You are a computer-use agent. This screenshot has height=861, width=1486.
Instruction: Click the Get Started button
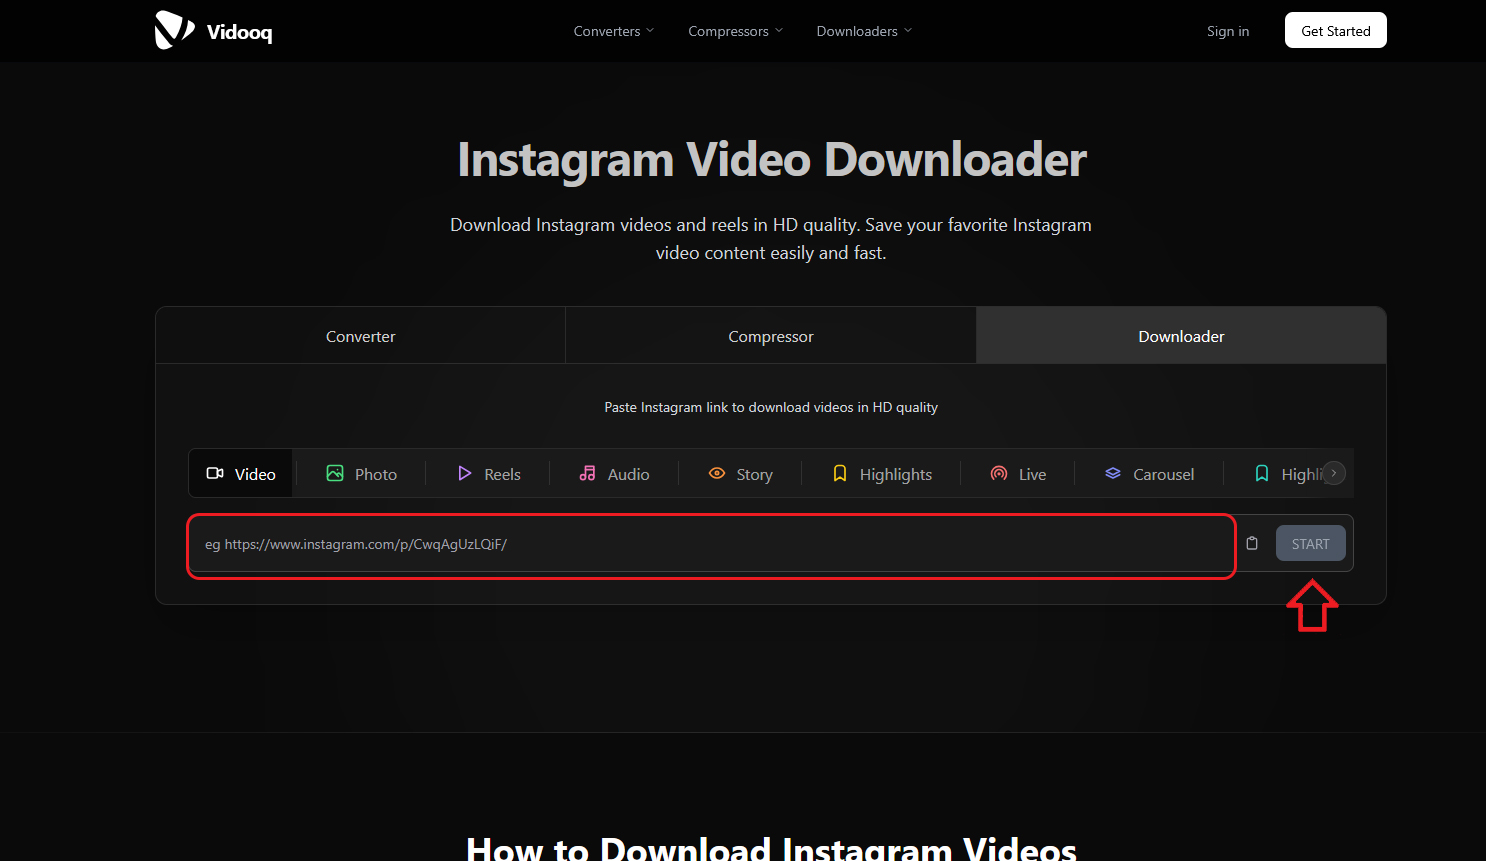(x=1335, y=31)
